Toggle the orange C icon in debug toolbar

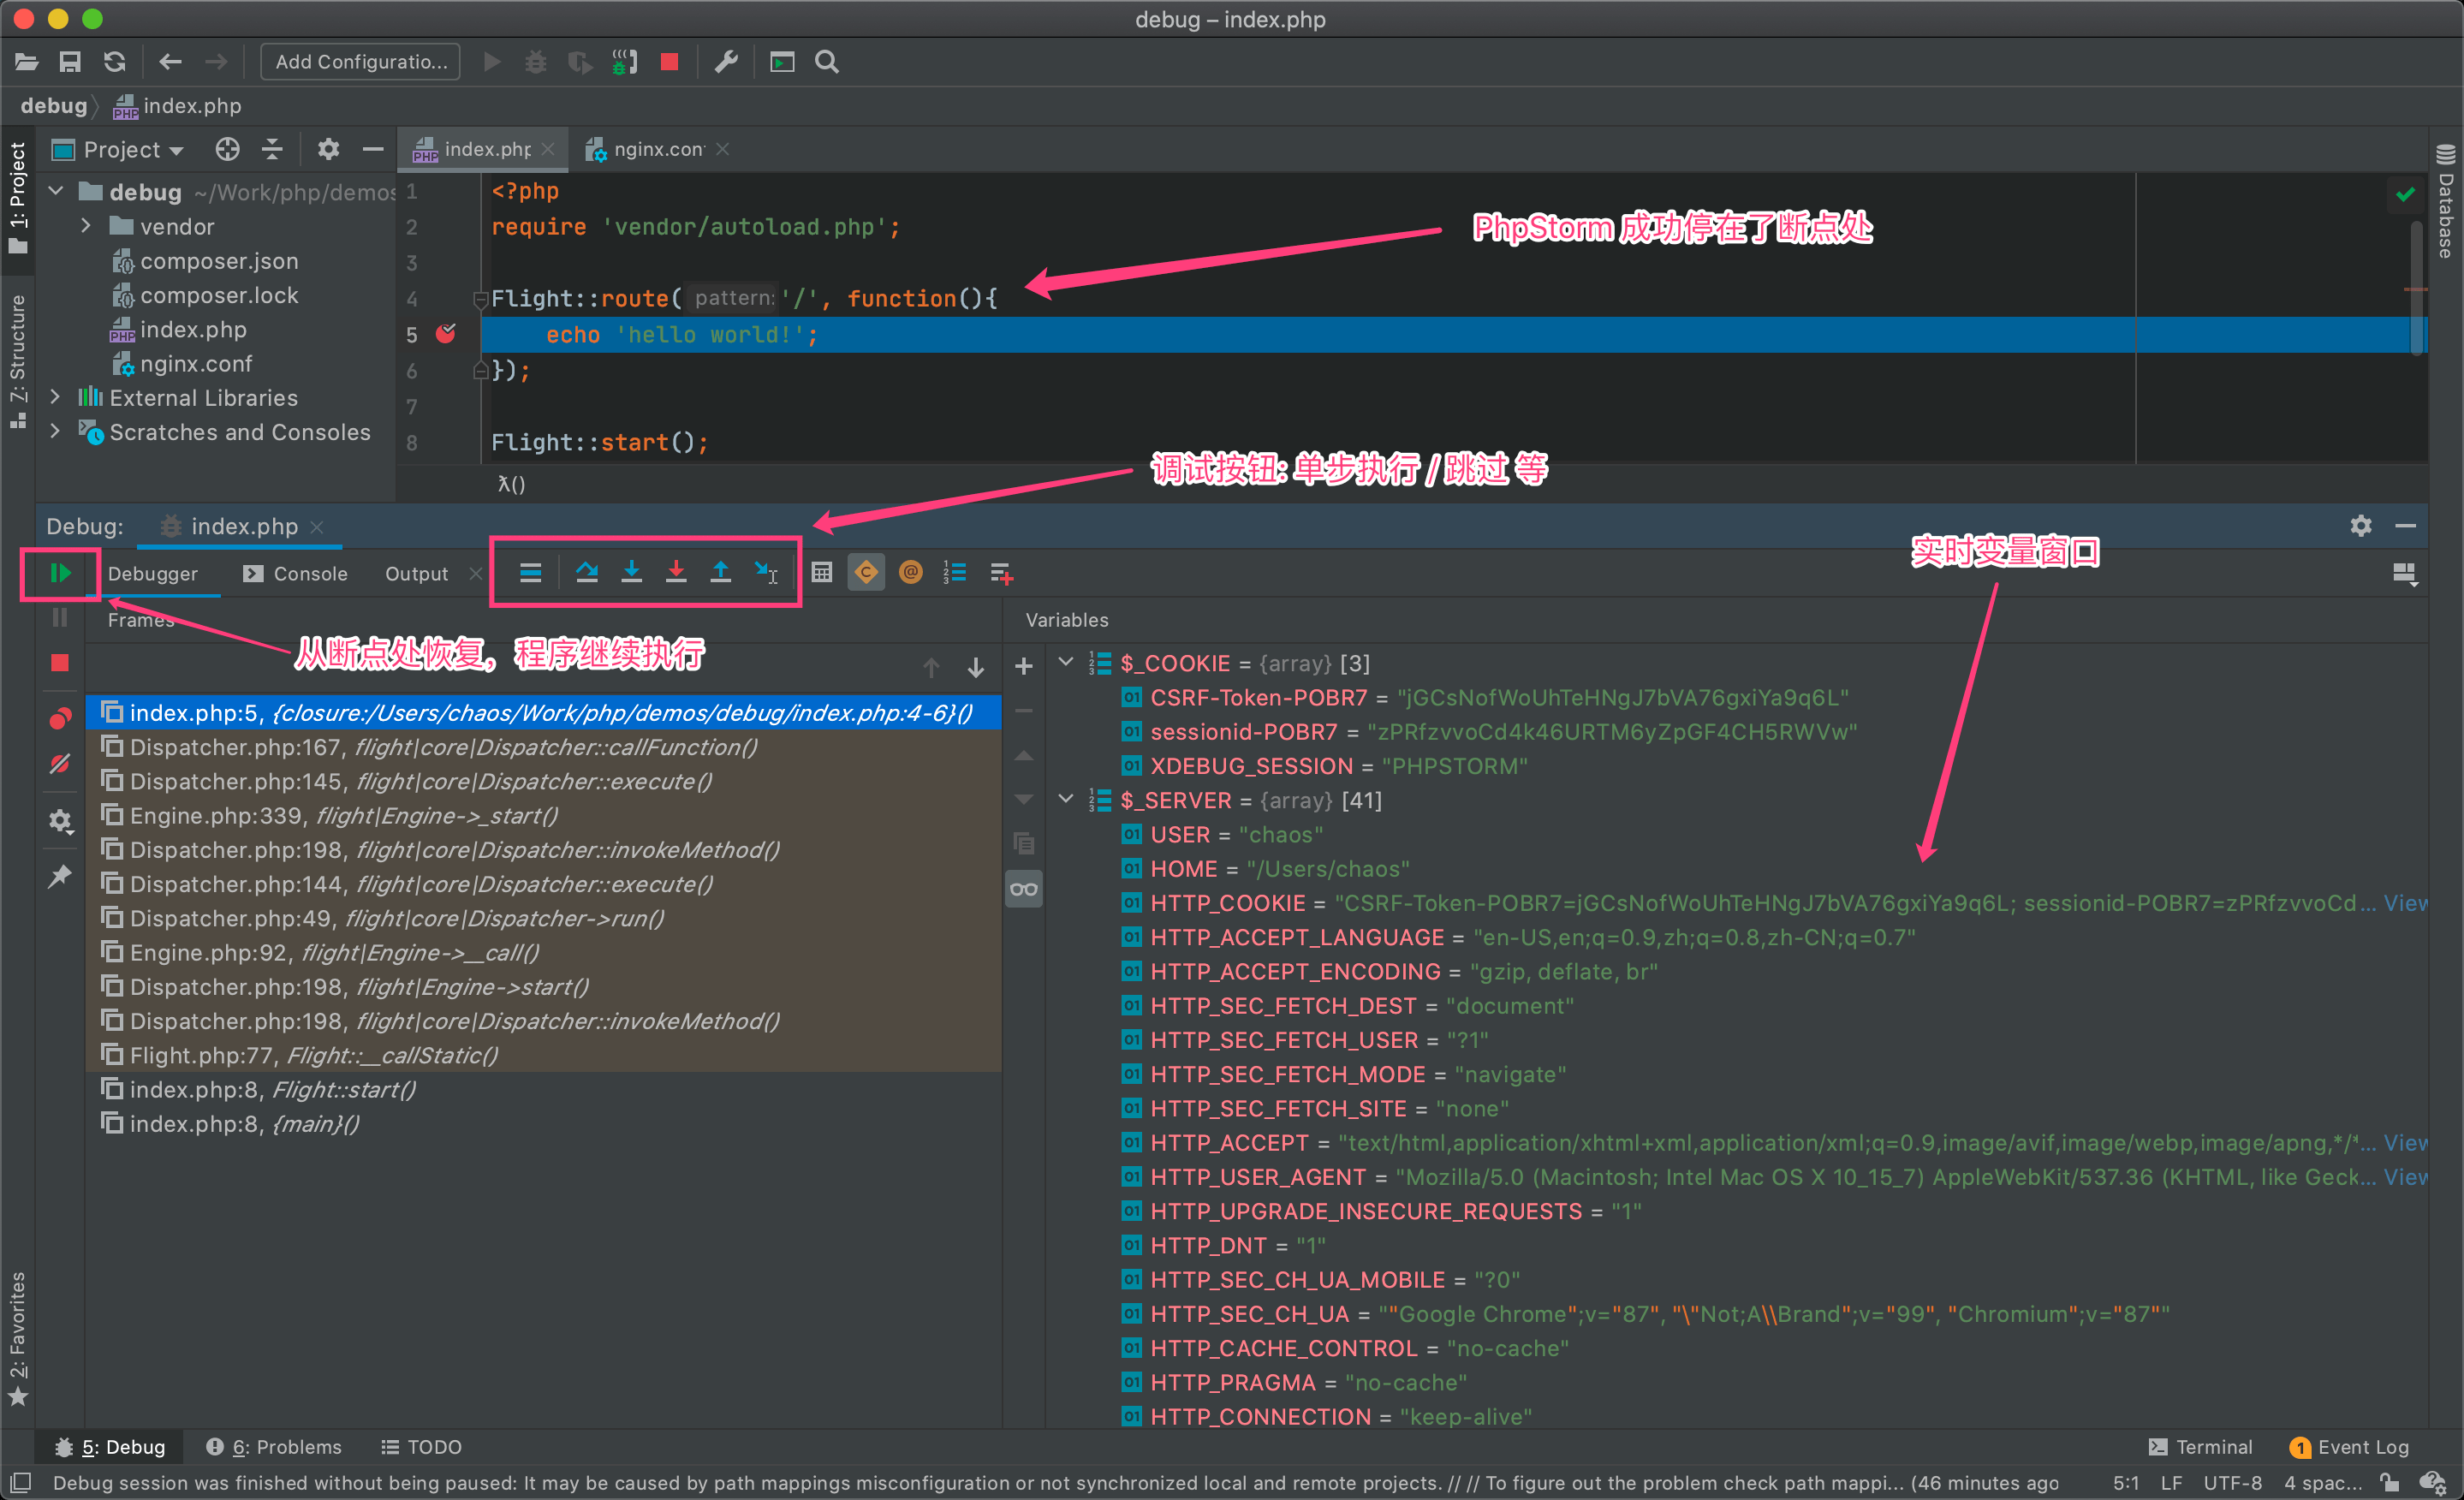(866, 573)
